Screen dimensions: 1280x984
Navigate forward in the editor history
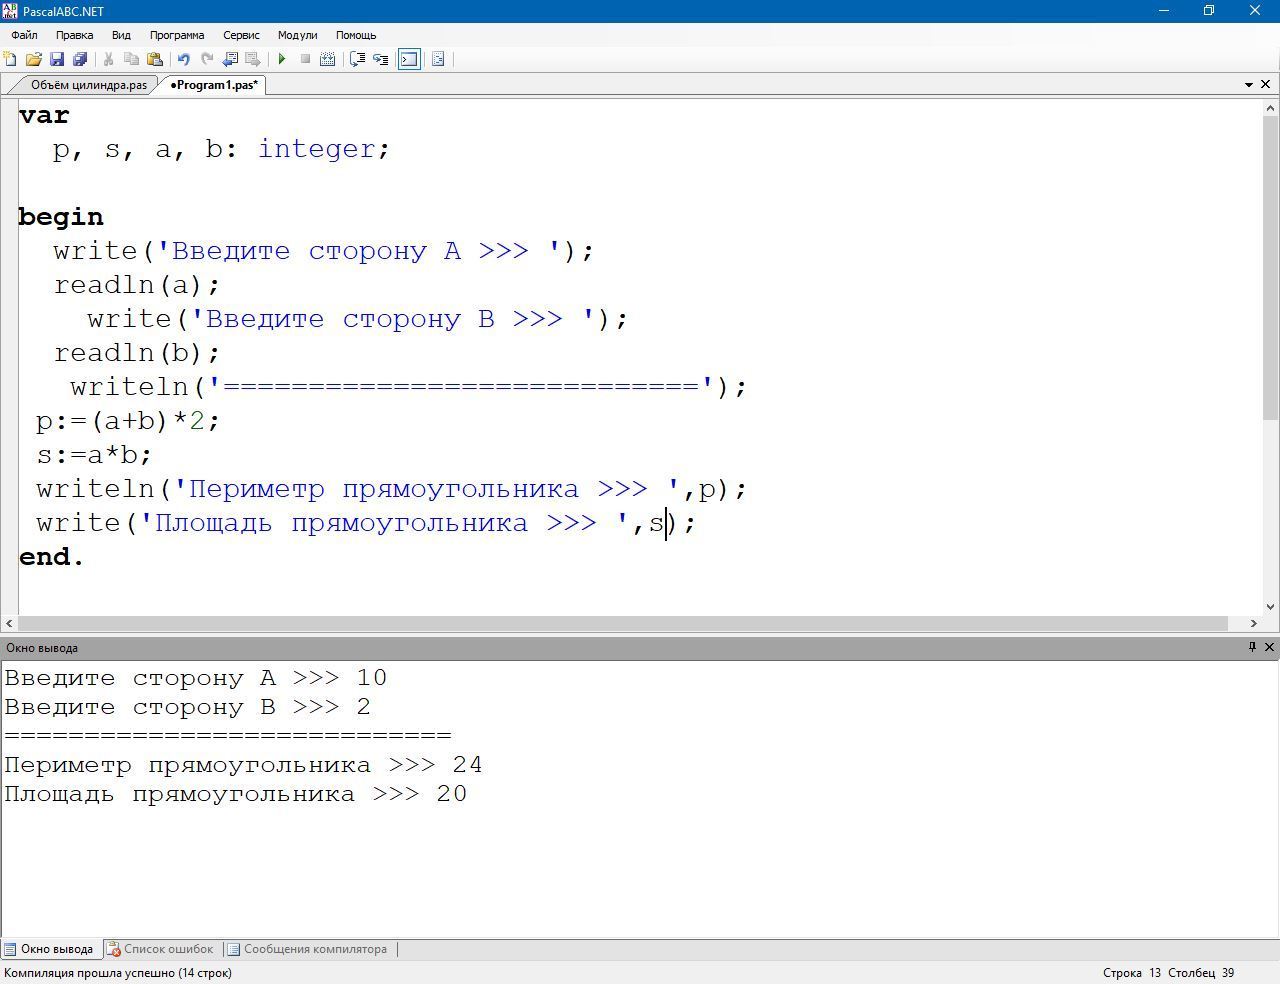coord(253,59)
